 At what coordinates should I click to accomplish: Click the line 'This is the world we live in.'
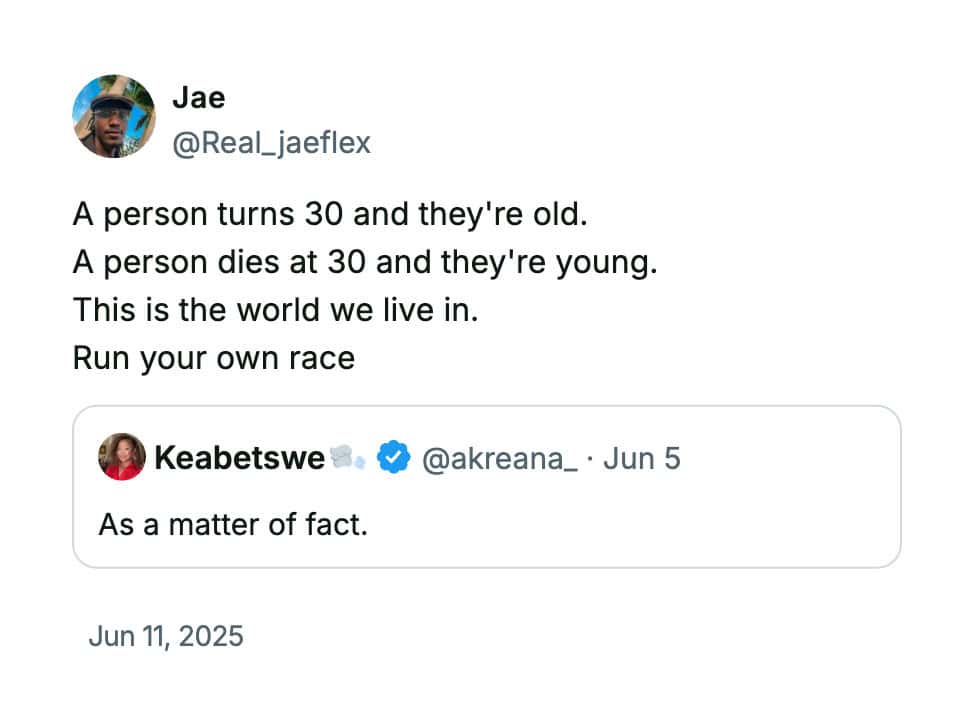point(276,309)
